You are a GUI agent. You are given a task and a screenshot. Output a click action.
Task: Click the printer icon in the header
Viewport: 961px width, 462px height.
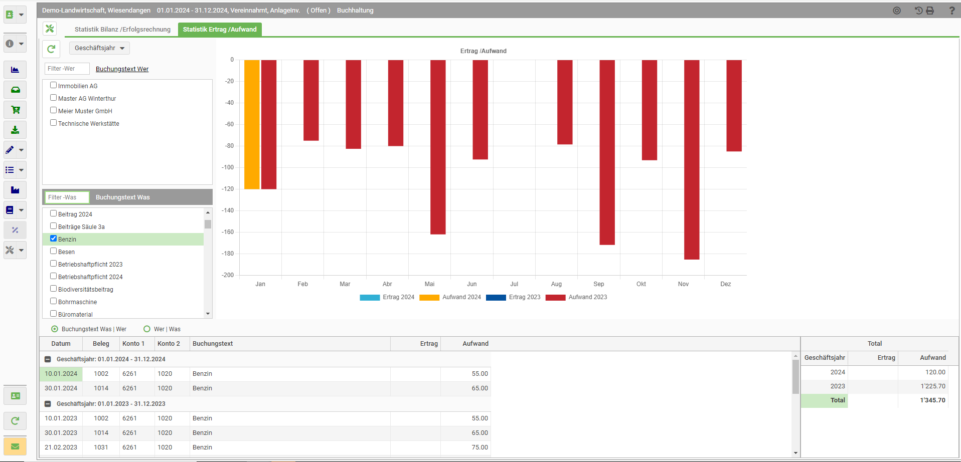tap(930, 10)
